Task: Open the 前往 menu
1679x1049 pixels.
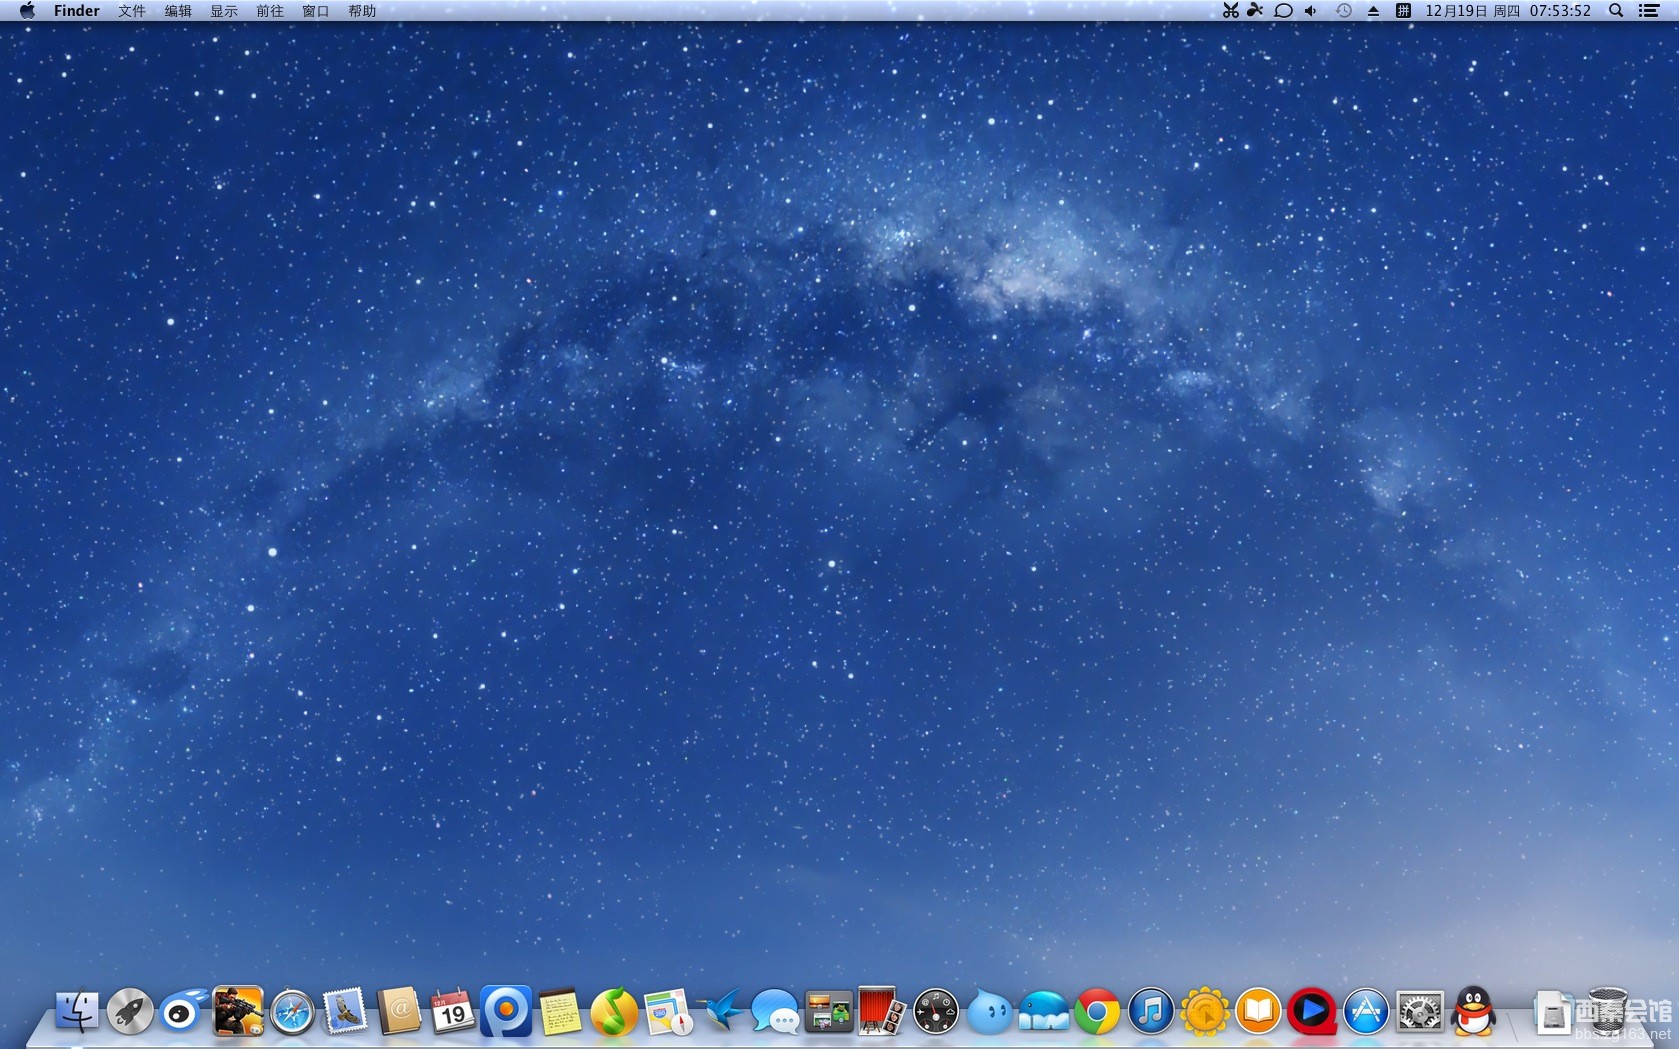Action: [x=269, y=11]
